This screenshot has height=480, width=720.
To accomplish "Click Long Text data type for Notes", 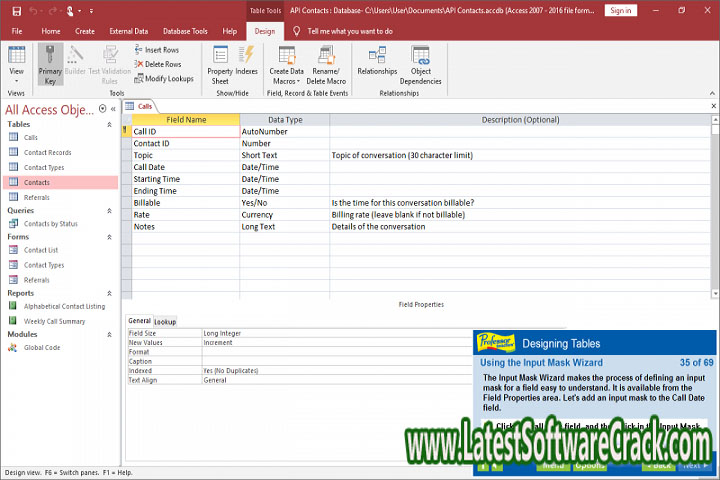I will 284,226.
